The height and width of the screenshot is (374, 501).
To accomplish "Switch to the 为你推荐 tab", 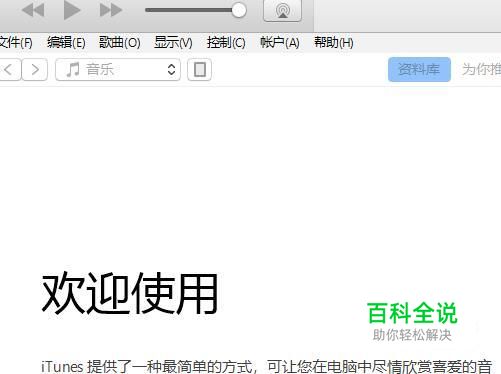I will coord(481,69).
